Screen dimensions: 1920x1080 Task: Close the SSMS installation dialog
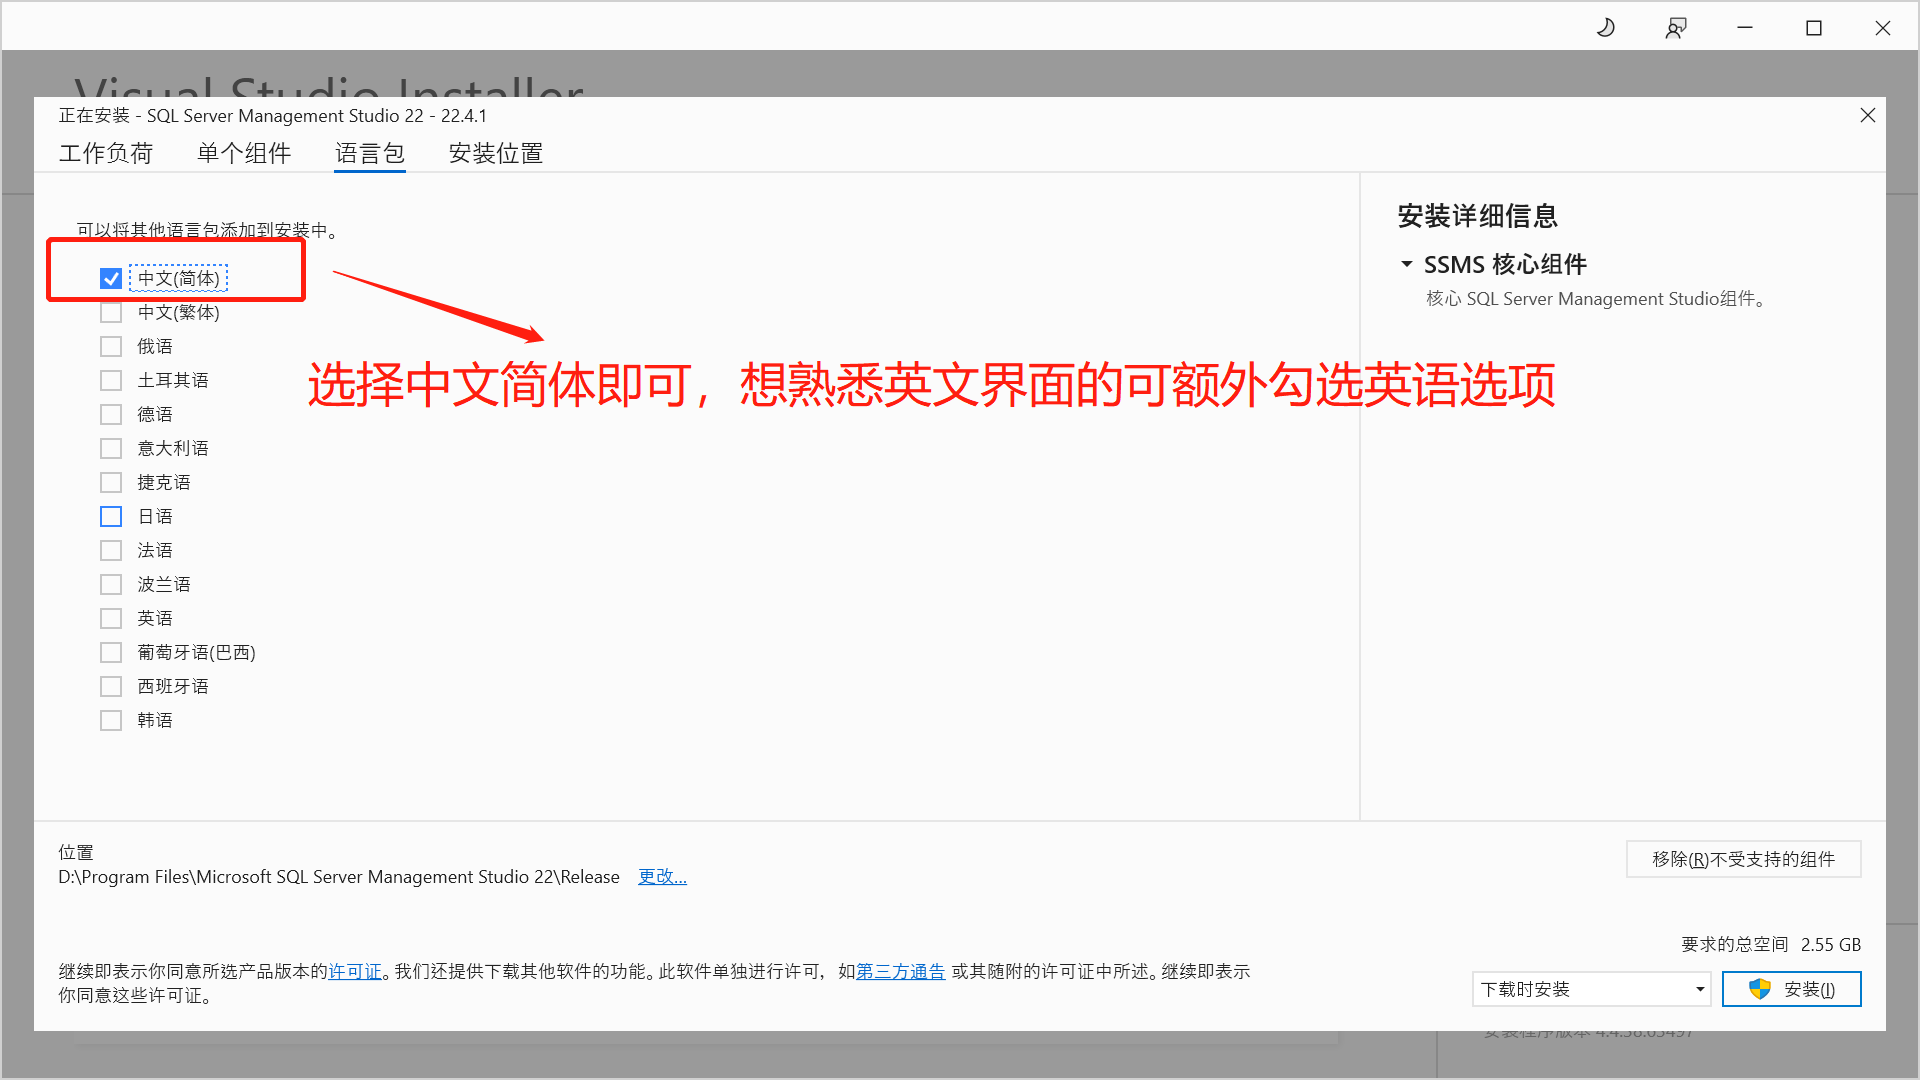click(1867, 115)
